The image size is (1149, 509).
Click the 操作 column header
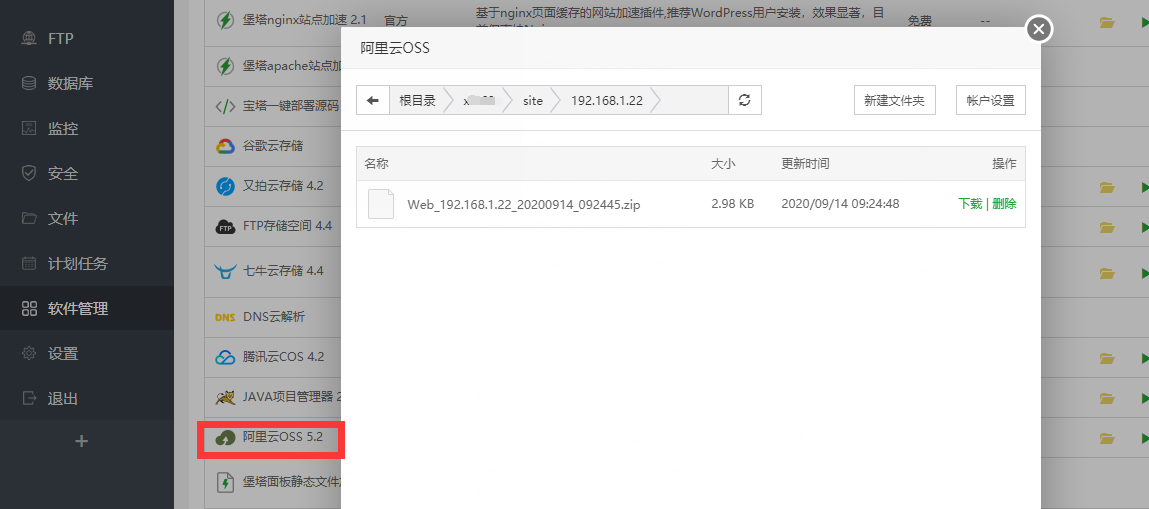pos(1005,164)
